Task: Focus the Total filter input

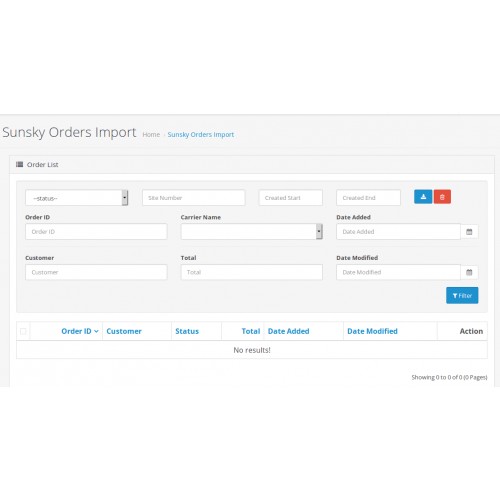Action: pyautogui.click(x=252, y=272)
